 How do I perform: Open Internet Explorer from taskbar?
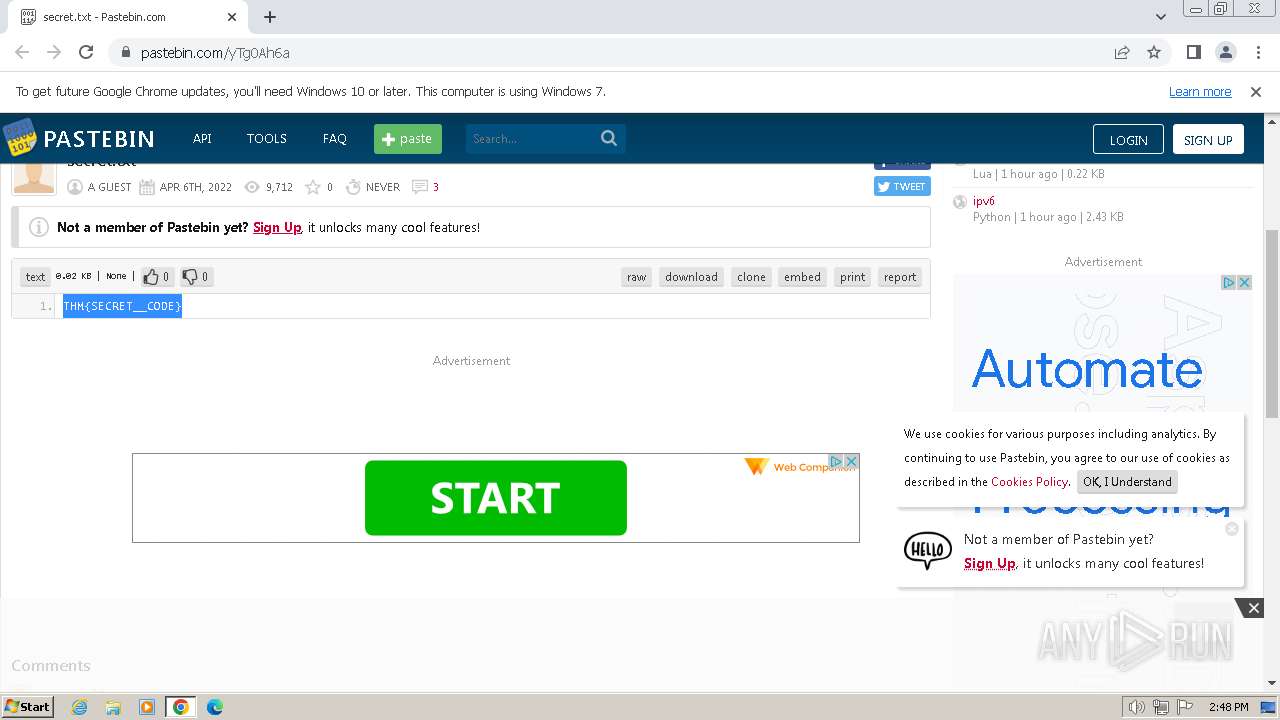click(x=79, y=707)
